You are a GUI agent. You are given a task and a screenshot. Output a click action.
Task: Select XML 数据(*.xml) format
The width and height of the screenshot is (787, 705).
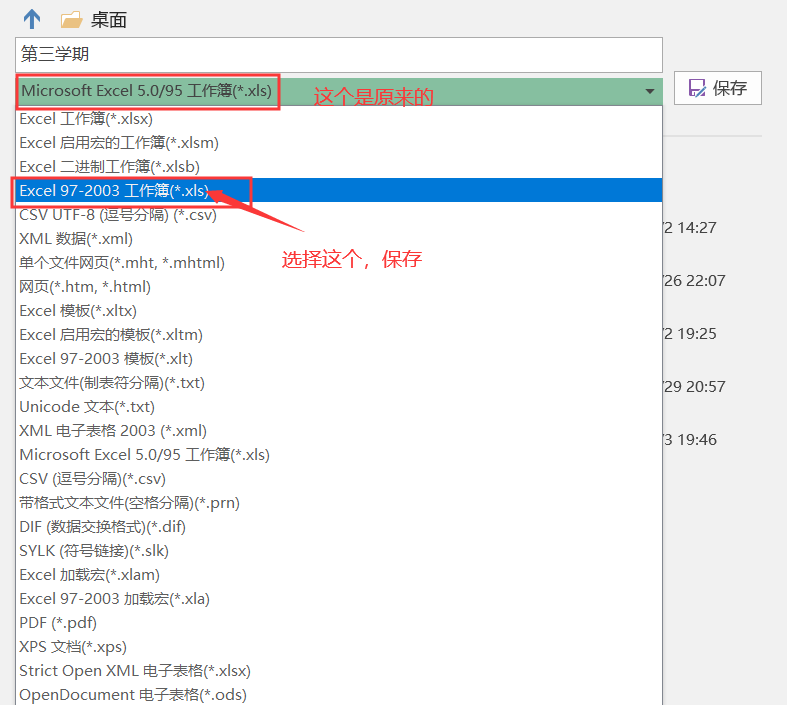[x=339, y=239]
